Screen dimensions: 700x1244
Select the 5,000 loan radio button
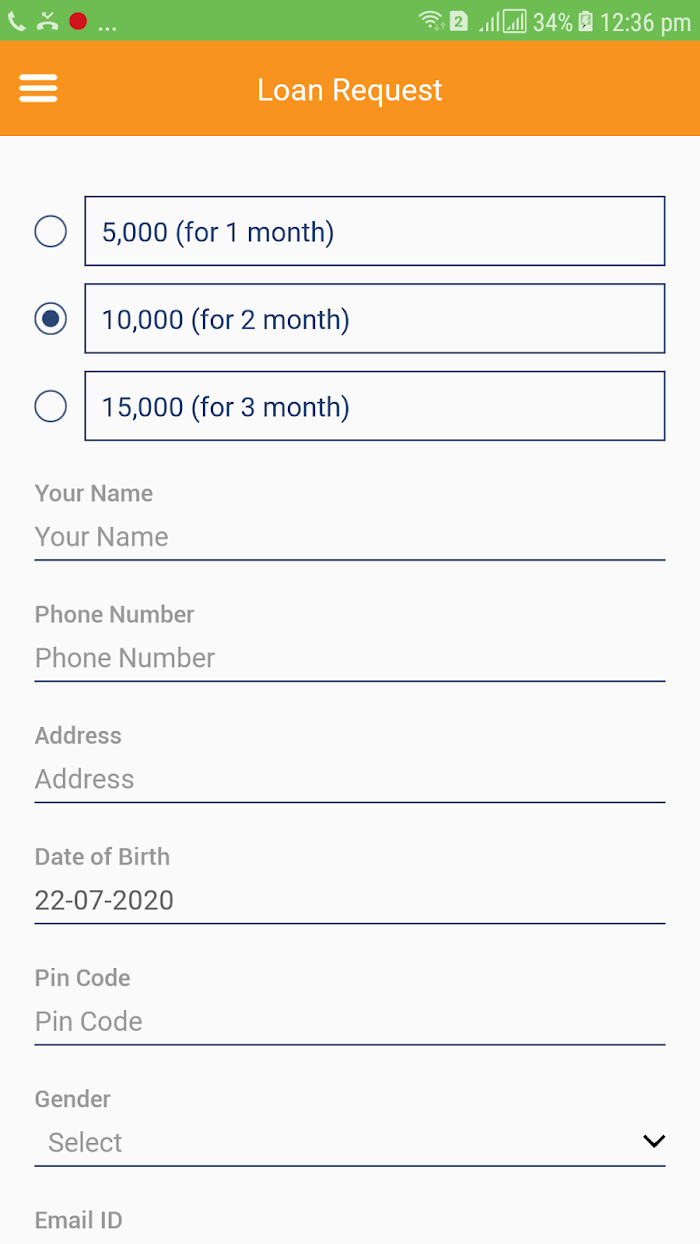(51, 231)
